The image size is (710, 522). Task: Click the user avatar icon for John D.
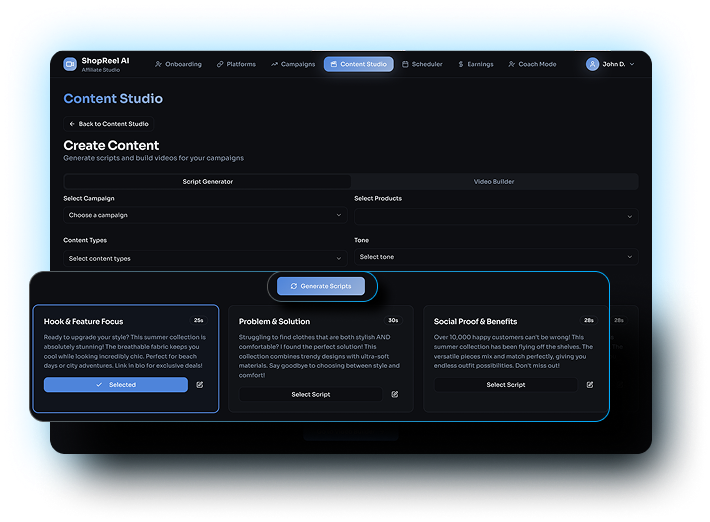[x=593, y=64]
